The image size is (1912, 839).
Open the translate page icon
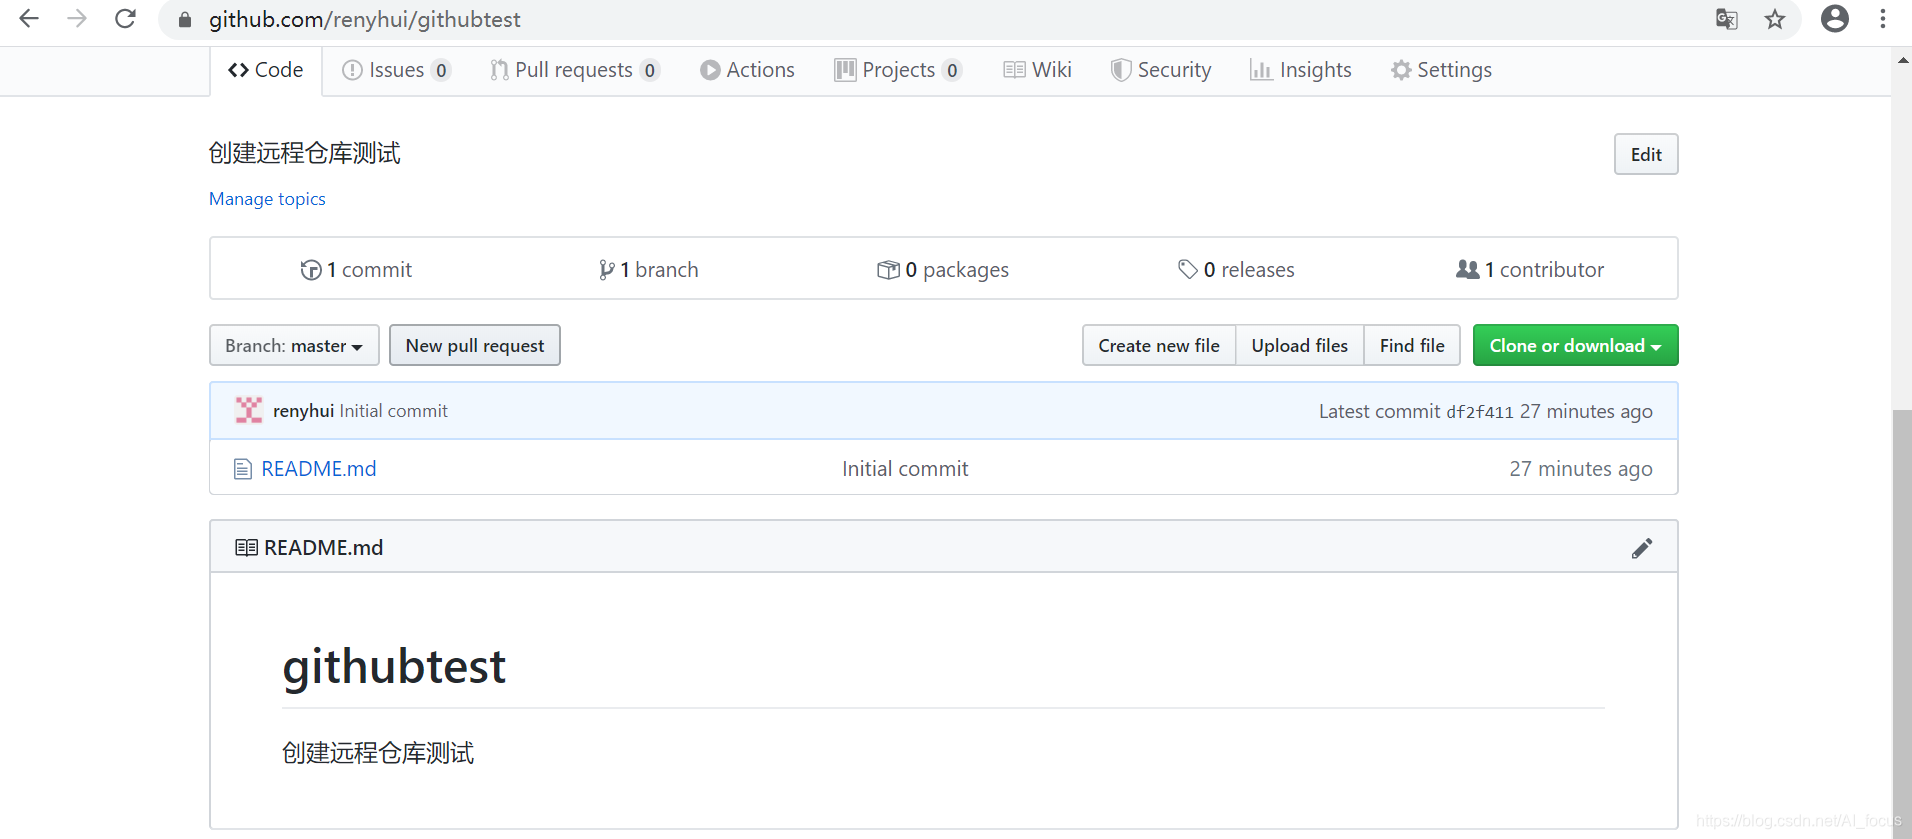pyautogui.click(x=1727, y=19)
